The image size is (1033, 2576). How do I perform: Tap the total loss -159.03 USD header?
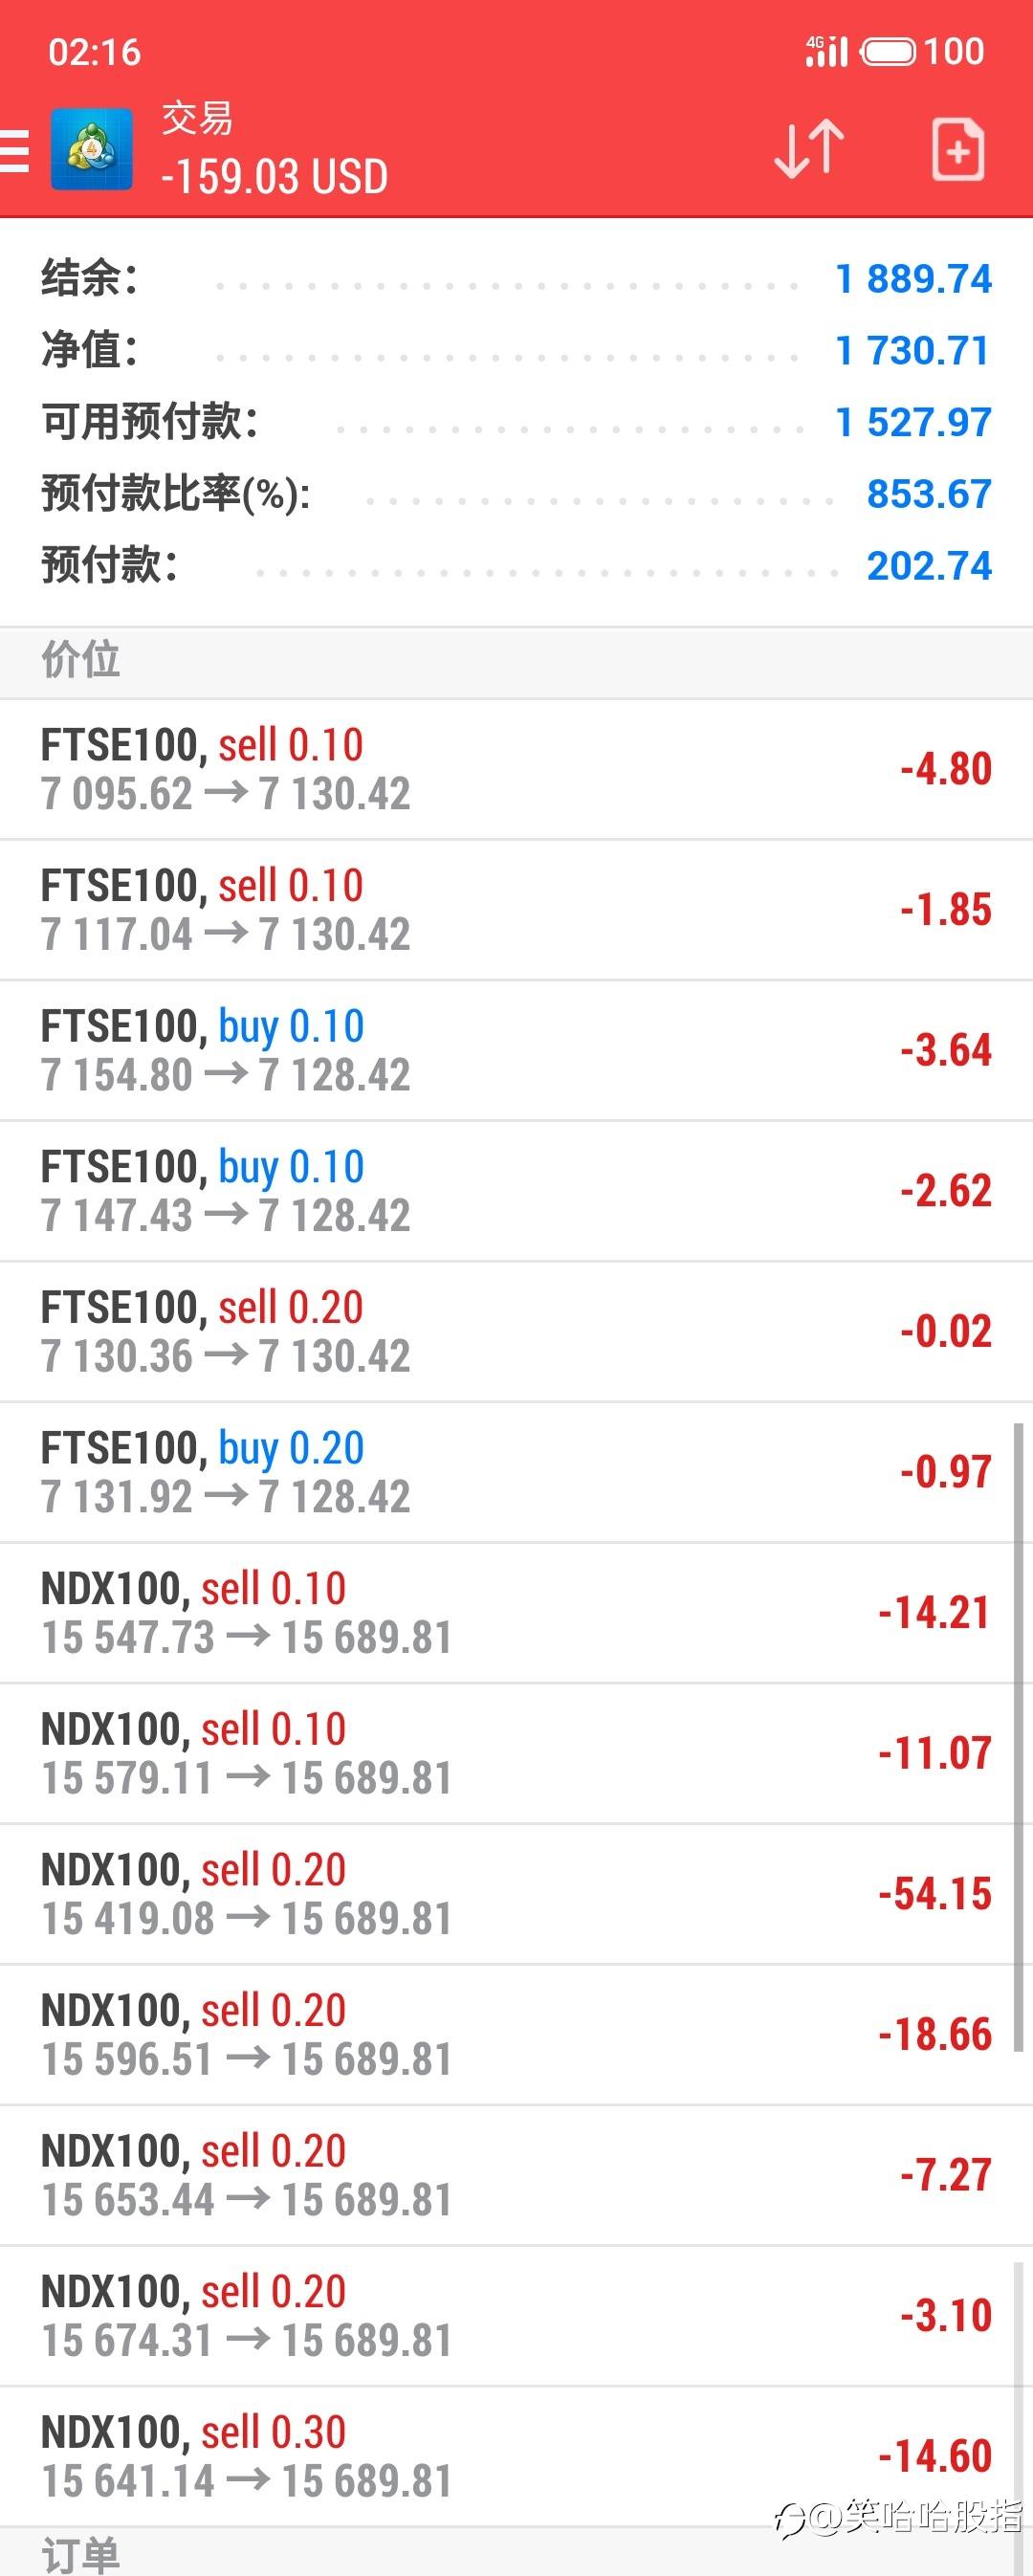(x=274, y=177)
